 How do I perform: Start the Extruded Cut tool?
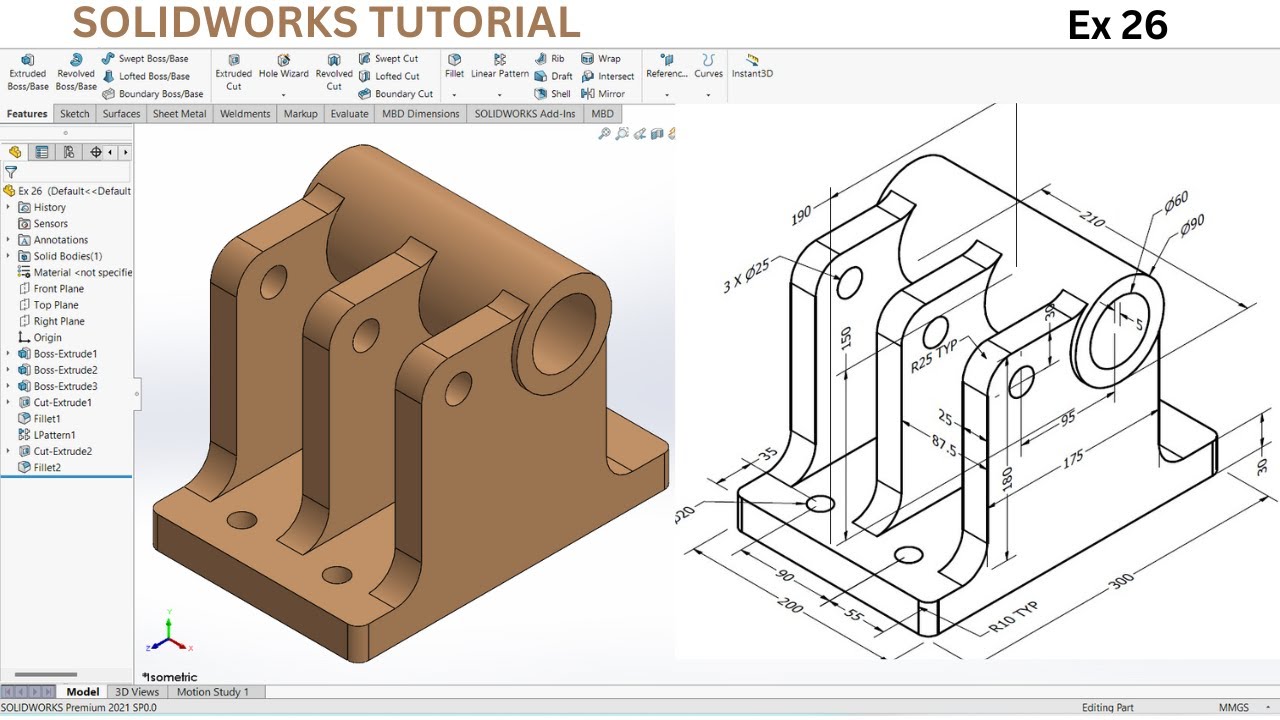(234, 73)
